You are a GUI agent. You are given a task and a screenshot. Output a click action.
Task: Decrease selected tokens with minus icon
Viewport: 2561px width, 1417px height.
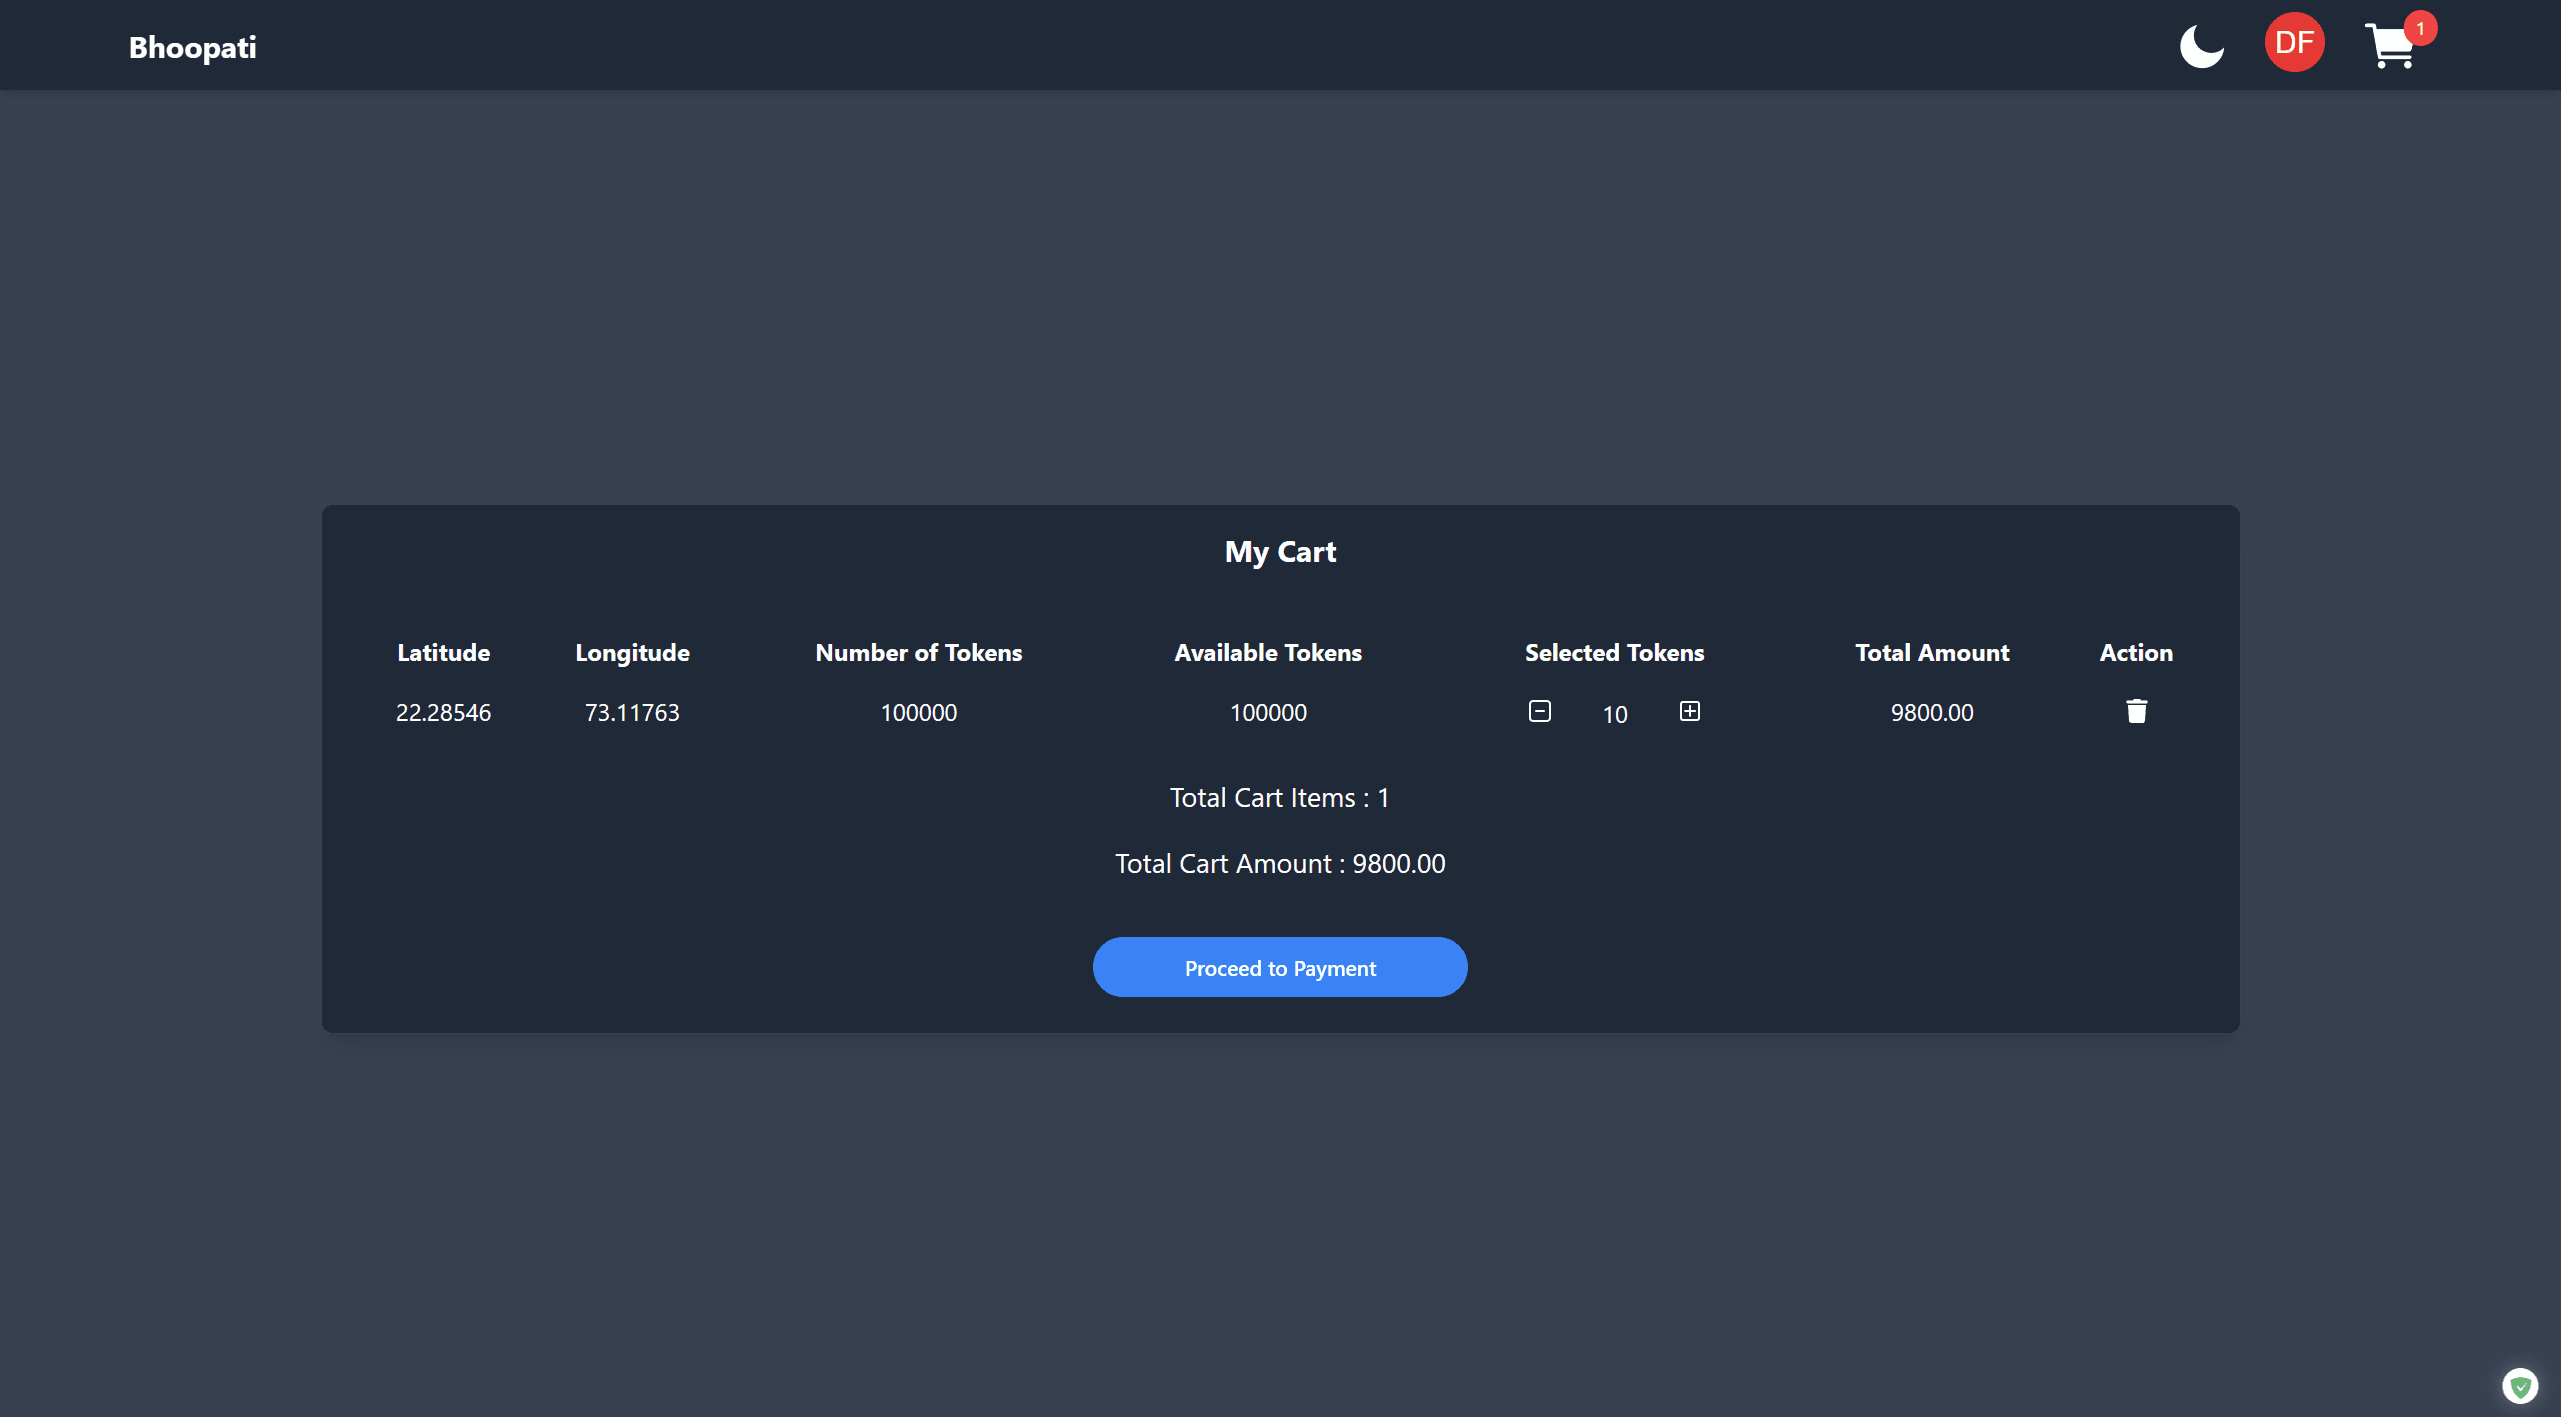pyautogui.click(x=1540, y=711)
